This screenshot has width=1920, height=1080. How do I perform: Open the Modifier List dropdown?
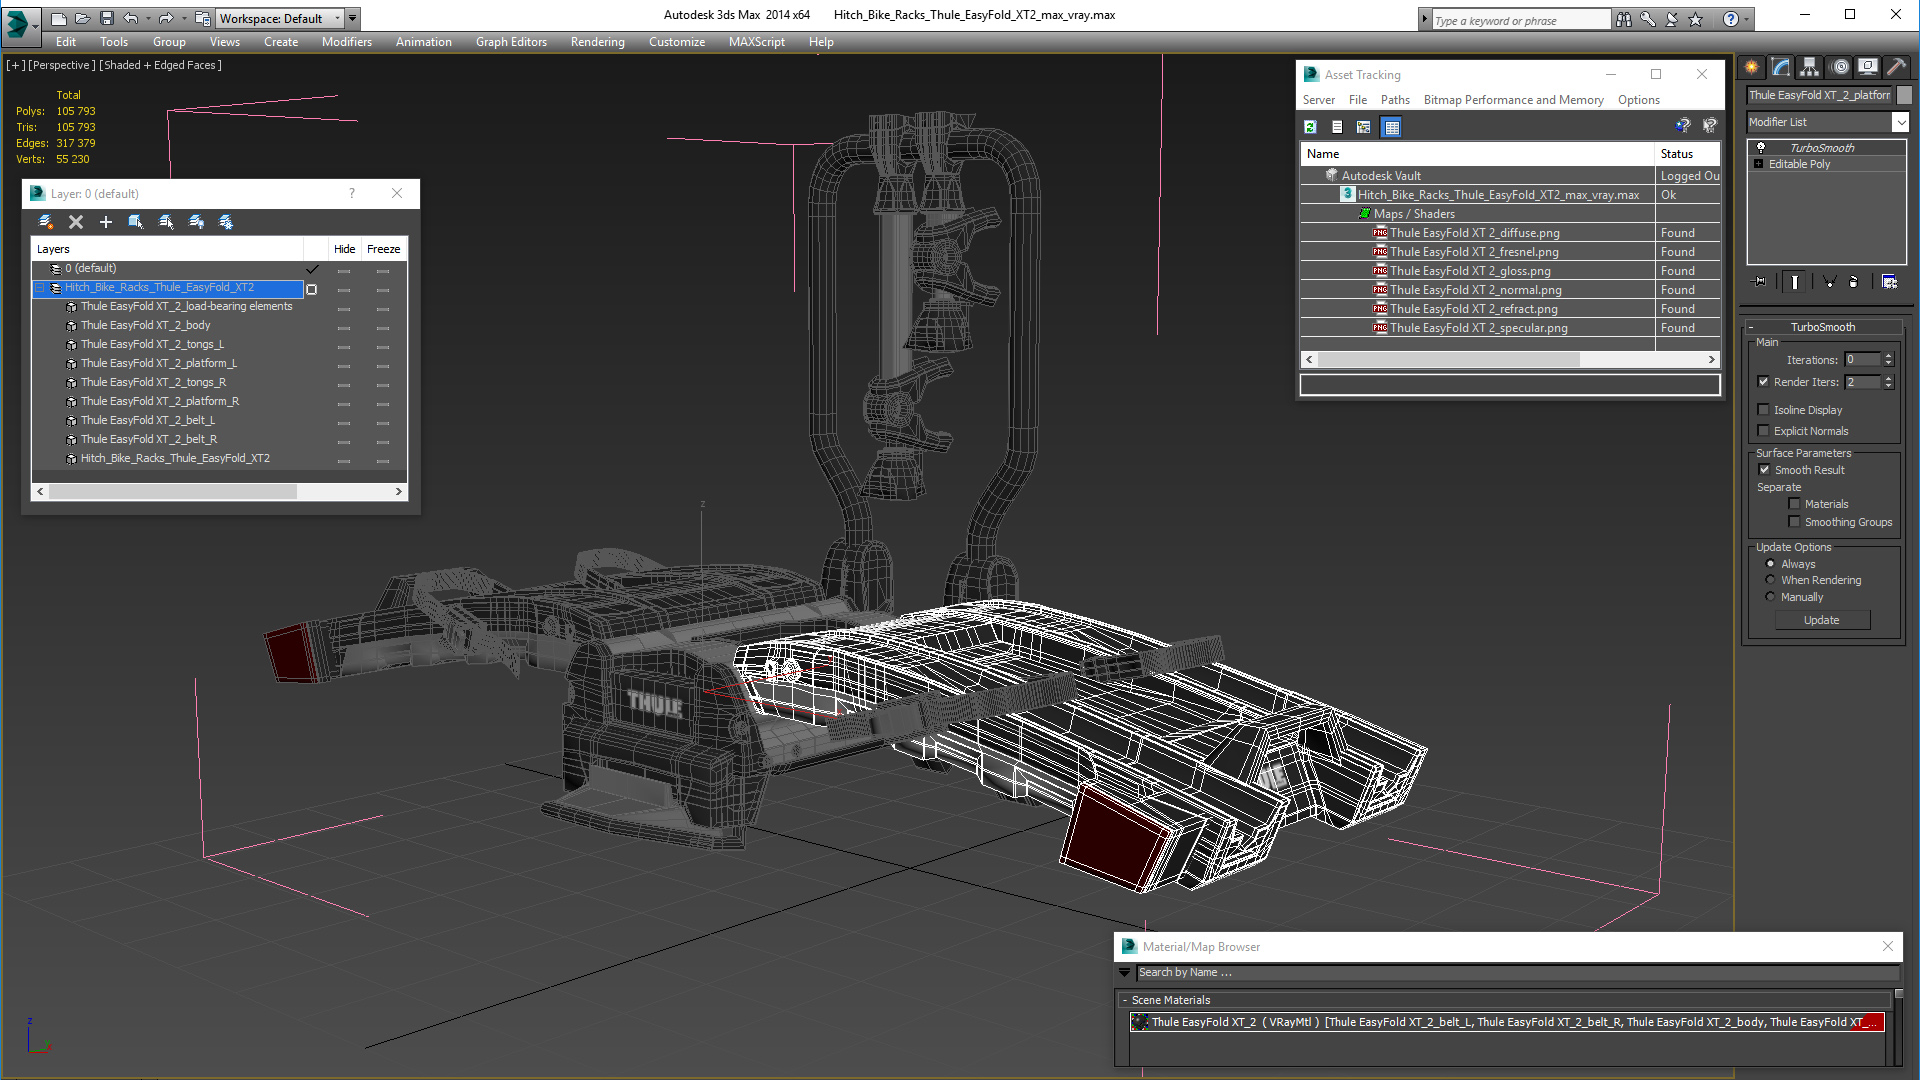pyautogui.click(x=1900, y=122)
